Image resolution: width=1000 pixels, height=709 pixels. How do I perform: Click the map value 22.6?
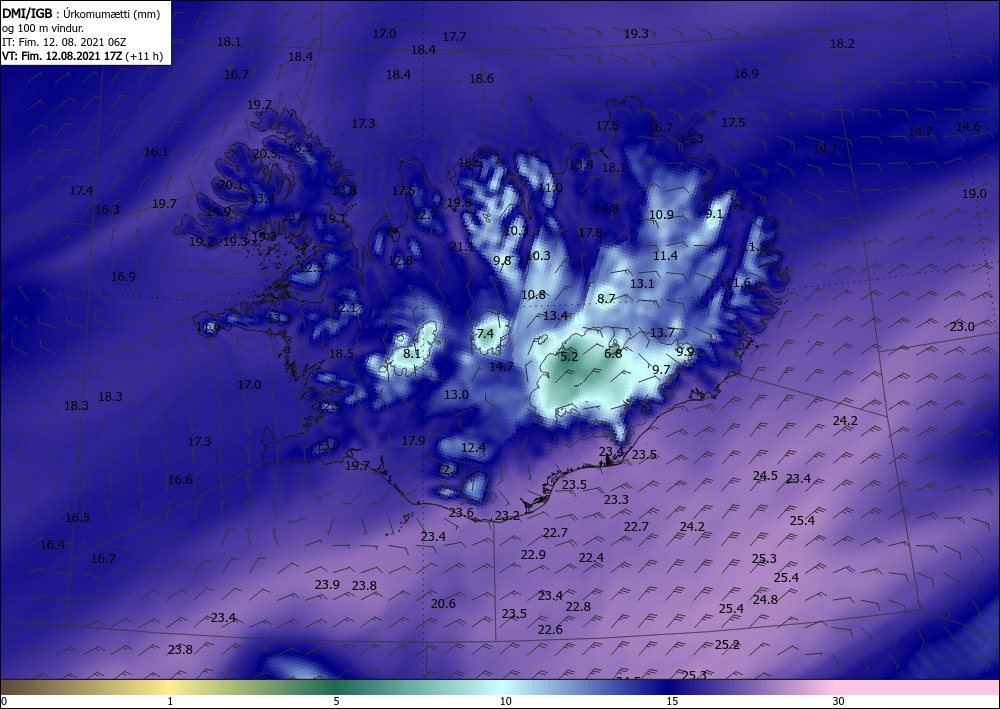point(550,630)
